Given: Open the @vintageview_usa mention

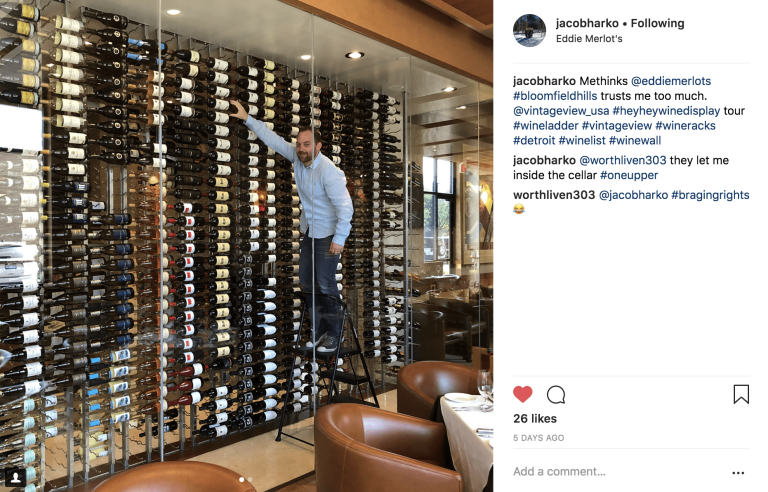Looking at the screenshot, I should pos(561,111).
